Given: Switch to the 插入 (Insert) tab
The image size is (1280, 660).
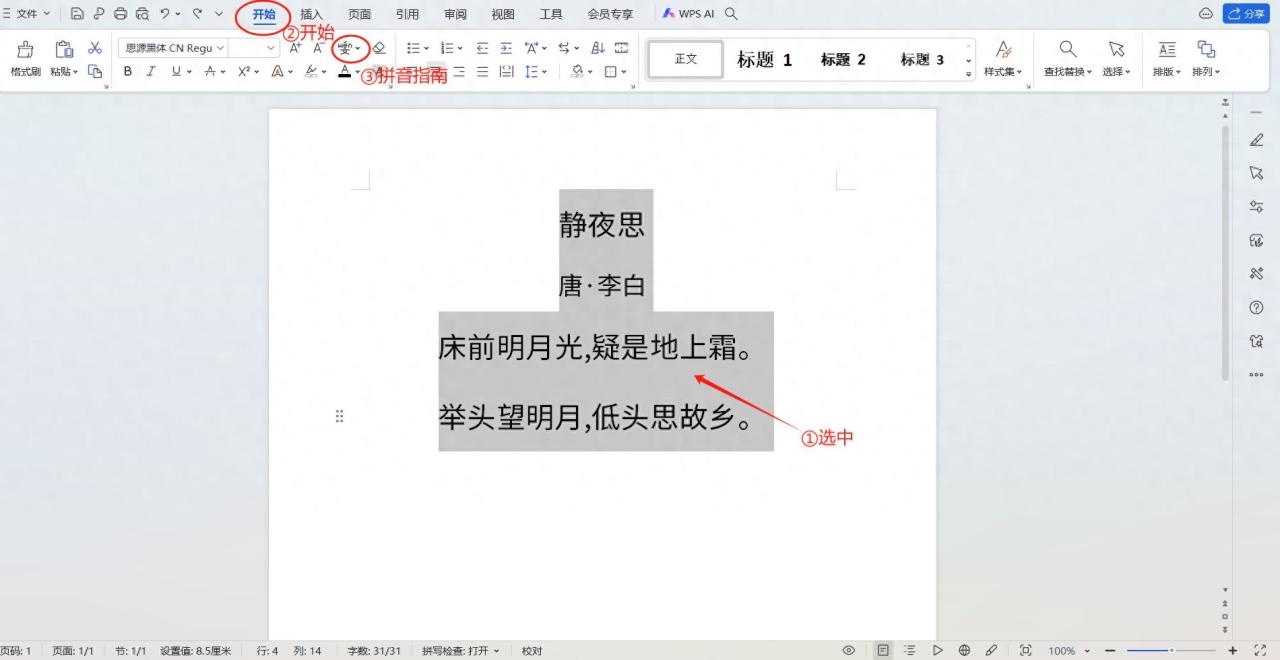Looking at the screenshot, I should (x=312, y=14).
